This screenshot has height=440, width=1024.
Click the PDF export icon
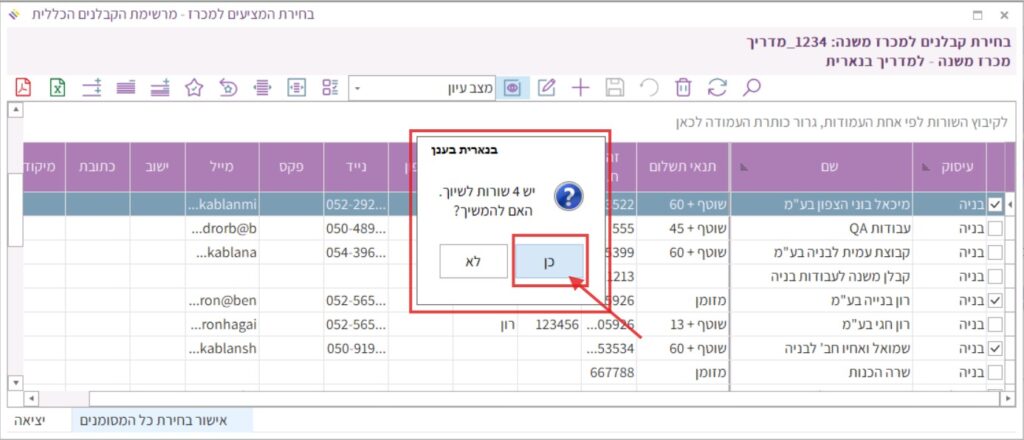(x=23, y=87)
